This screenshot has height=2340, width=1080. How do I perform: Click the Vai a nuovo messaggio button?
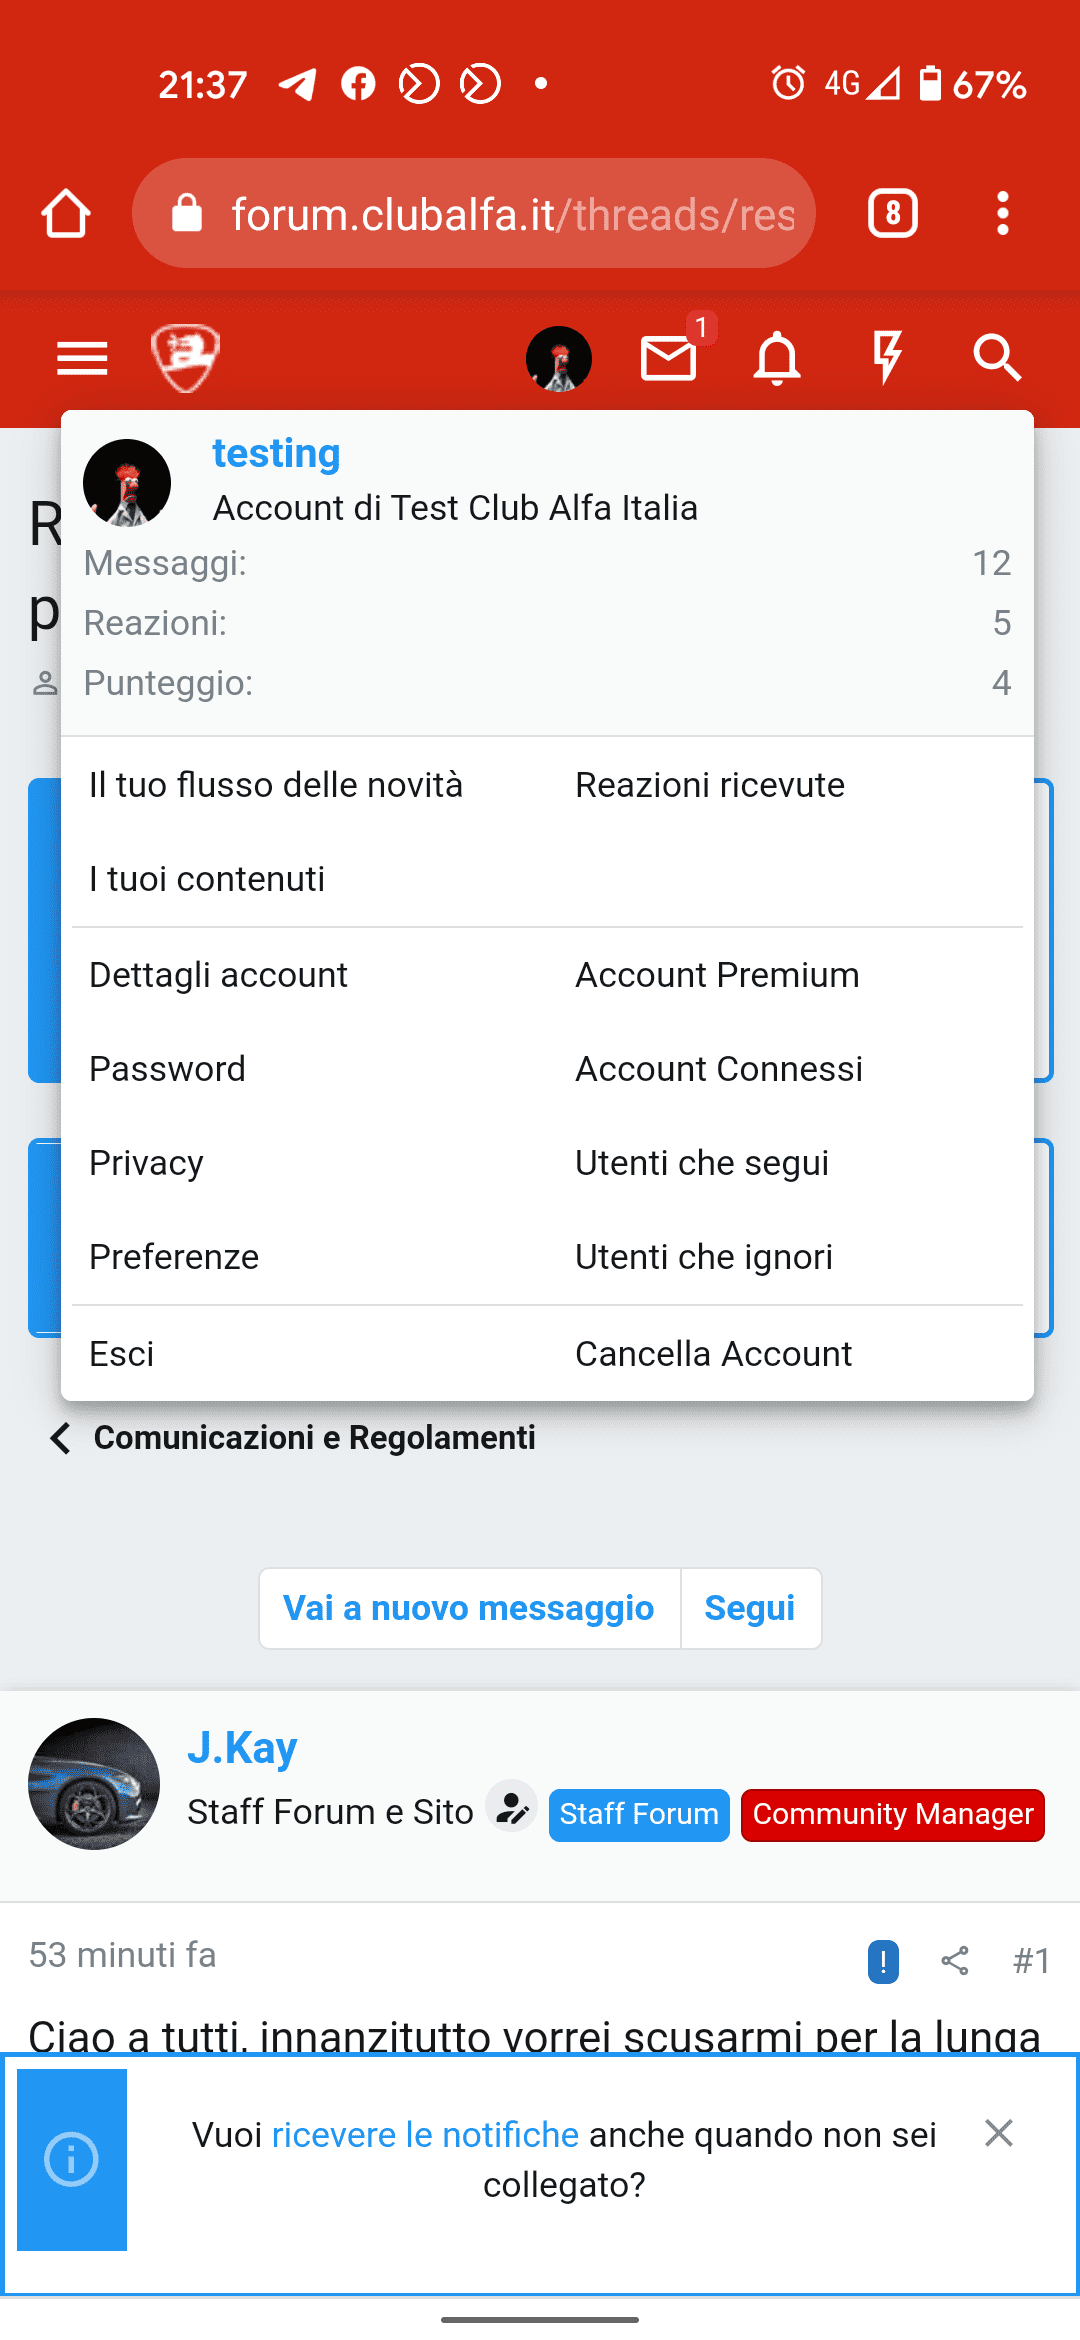pyautogui.click(x=469, y=1608)
